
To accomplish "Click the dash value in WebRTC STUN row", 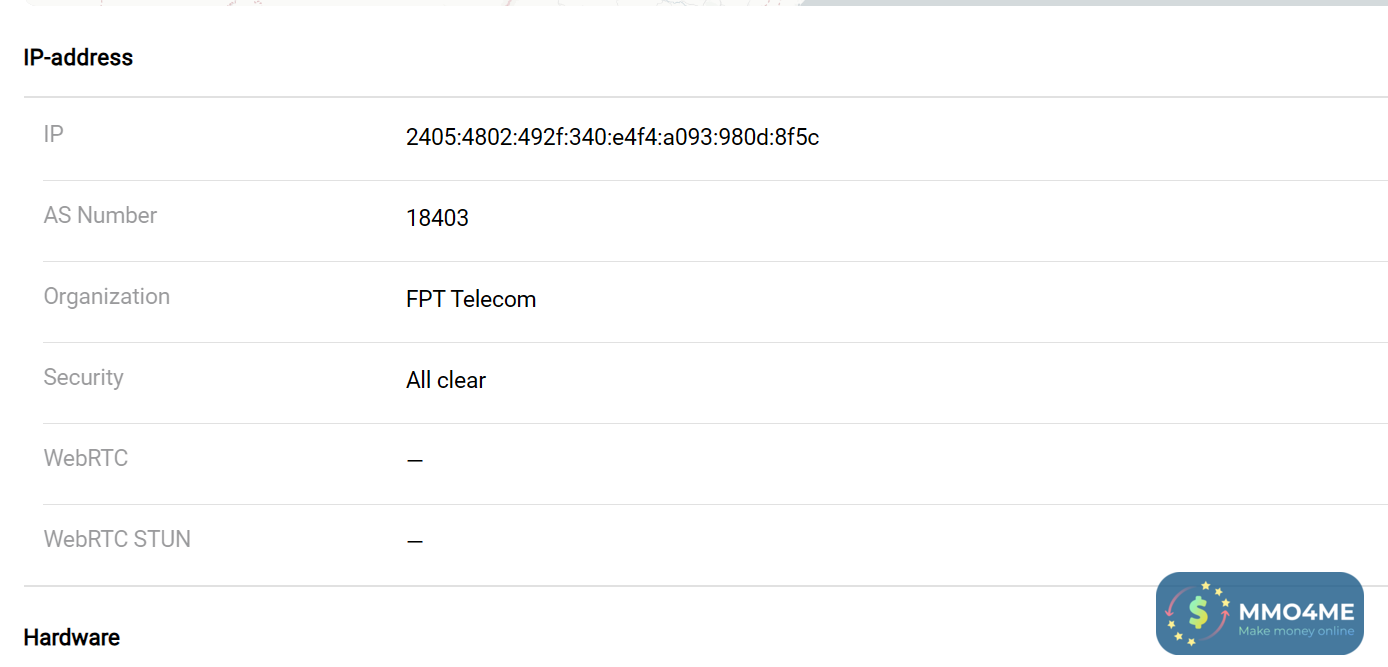I will (x=415, y=542).
